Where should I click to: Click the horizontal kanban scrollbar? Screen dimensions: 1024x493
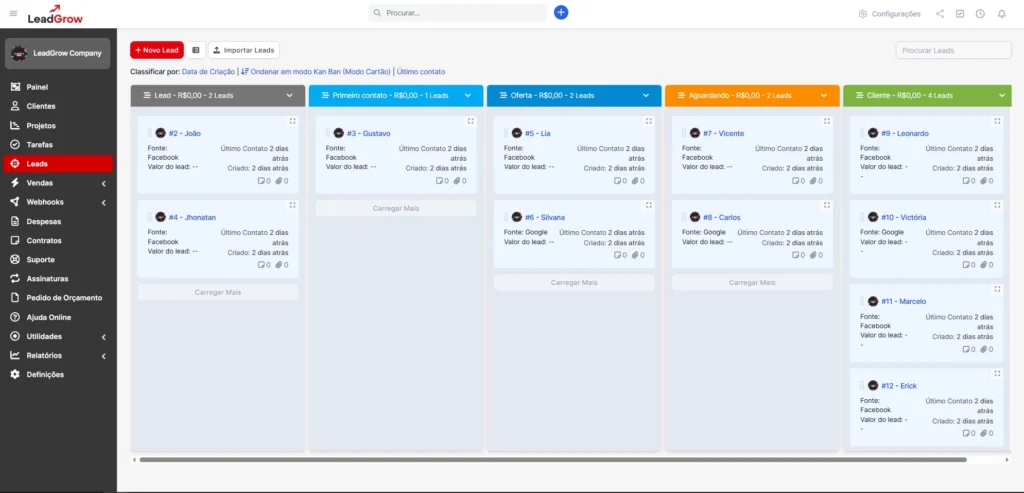point(550,460)
